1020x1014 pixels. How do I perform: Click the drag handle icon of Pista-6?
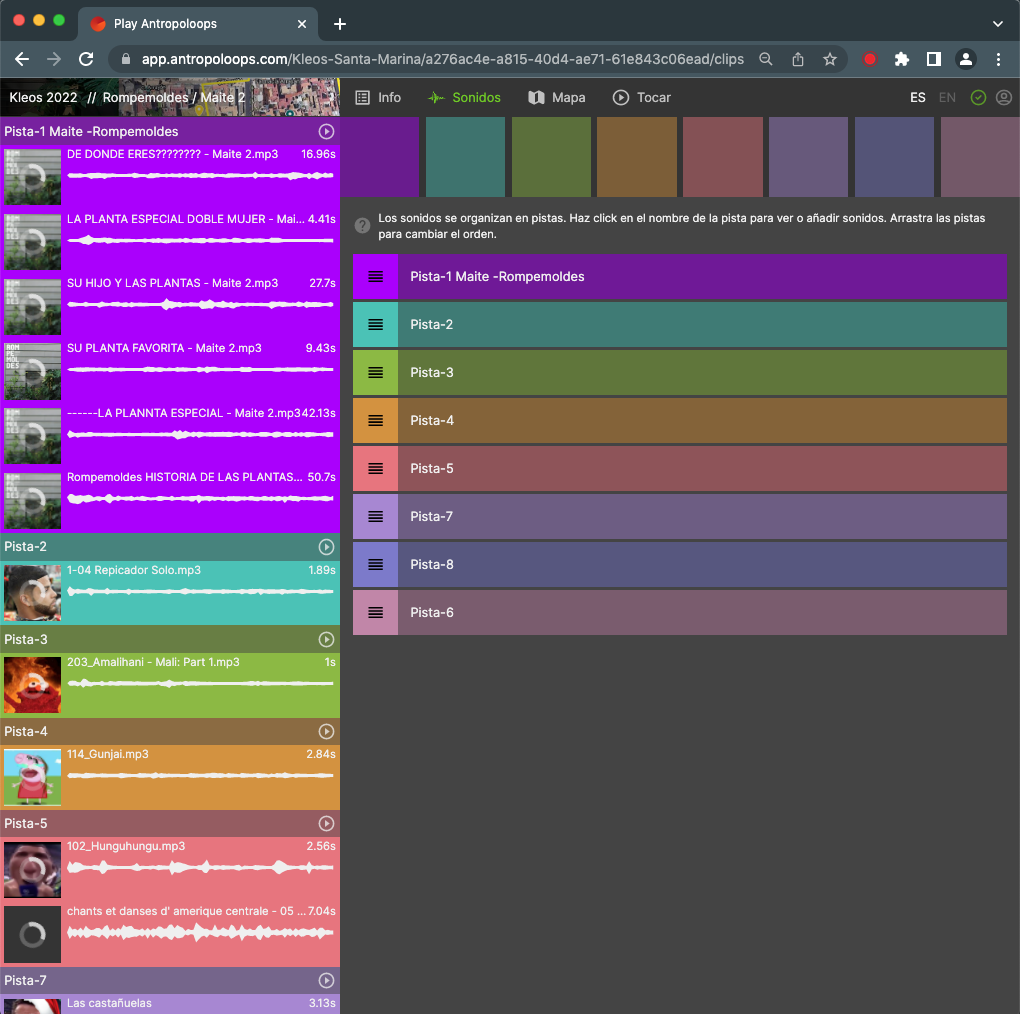[x=375, y=613]
